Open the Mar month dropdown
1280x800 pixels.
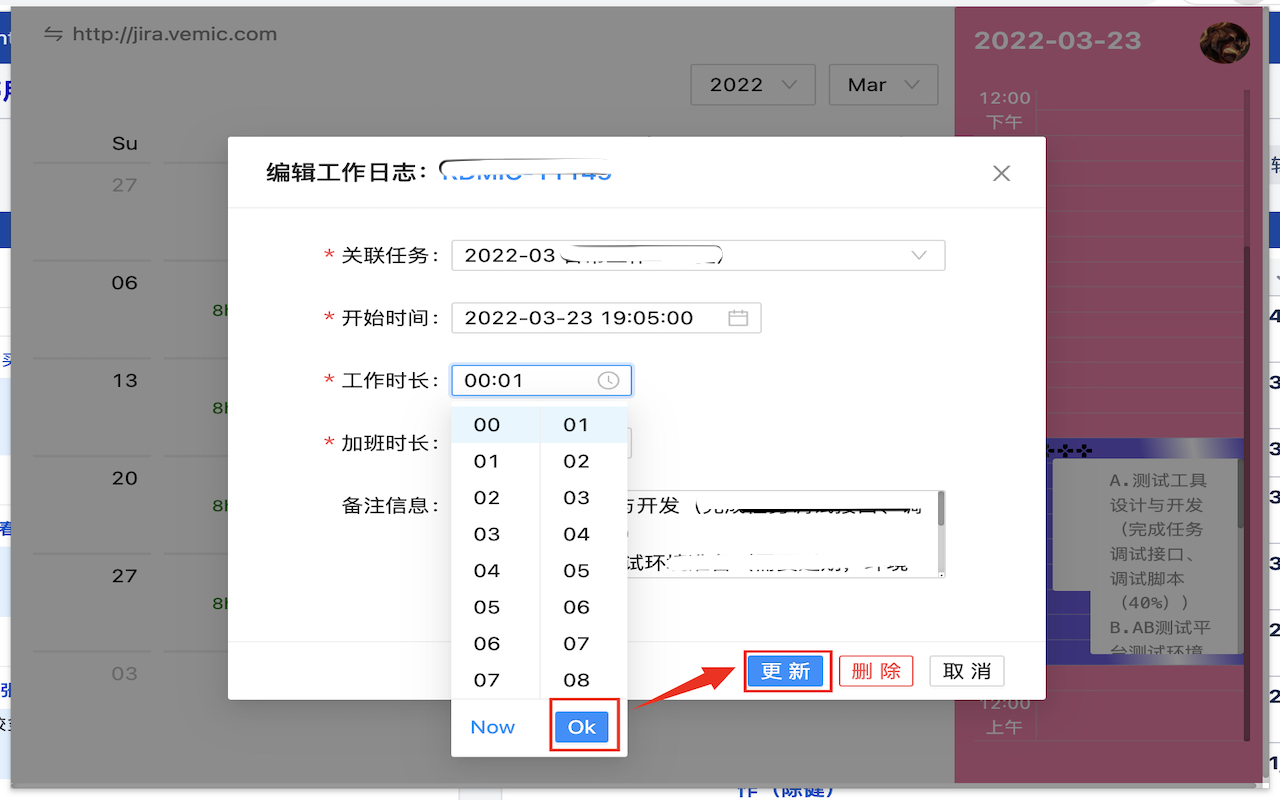883,85
